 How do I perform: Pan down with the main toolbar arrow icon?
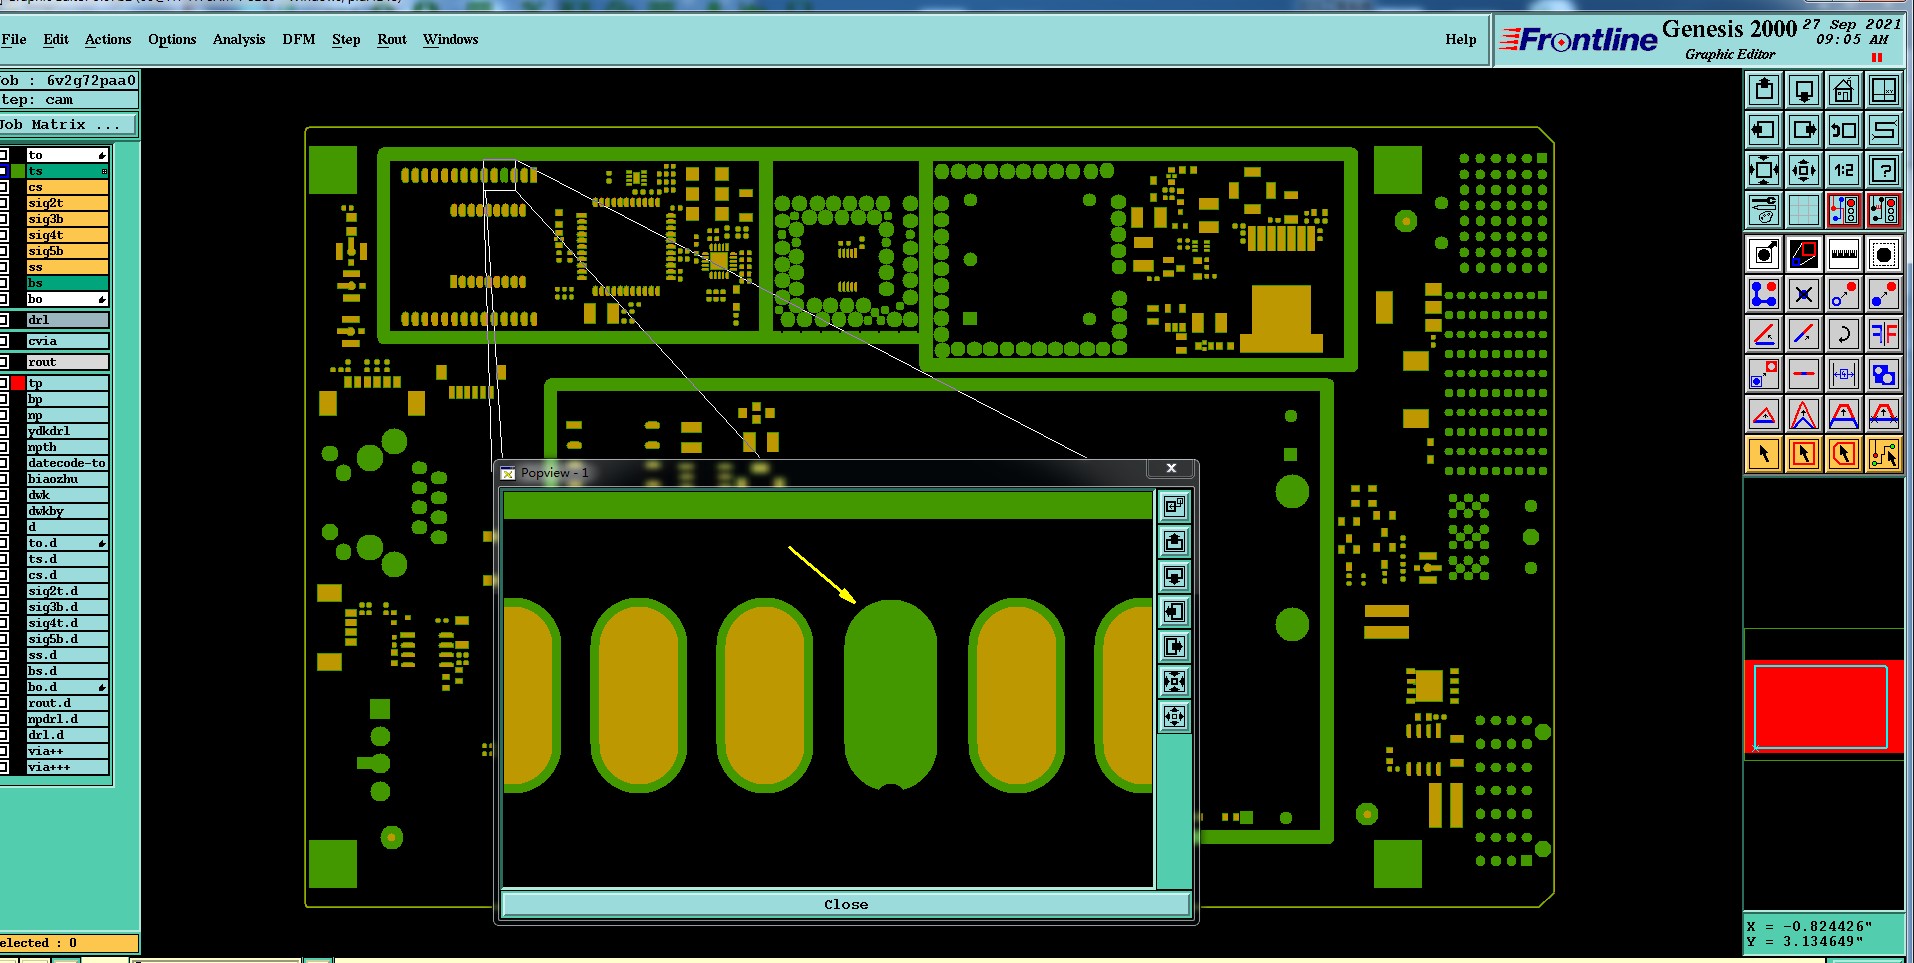click(x=1804, y=91)
